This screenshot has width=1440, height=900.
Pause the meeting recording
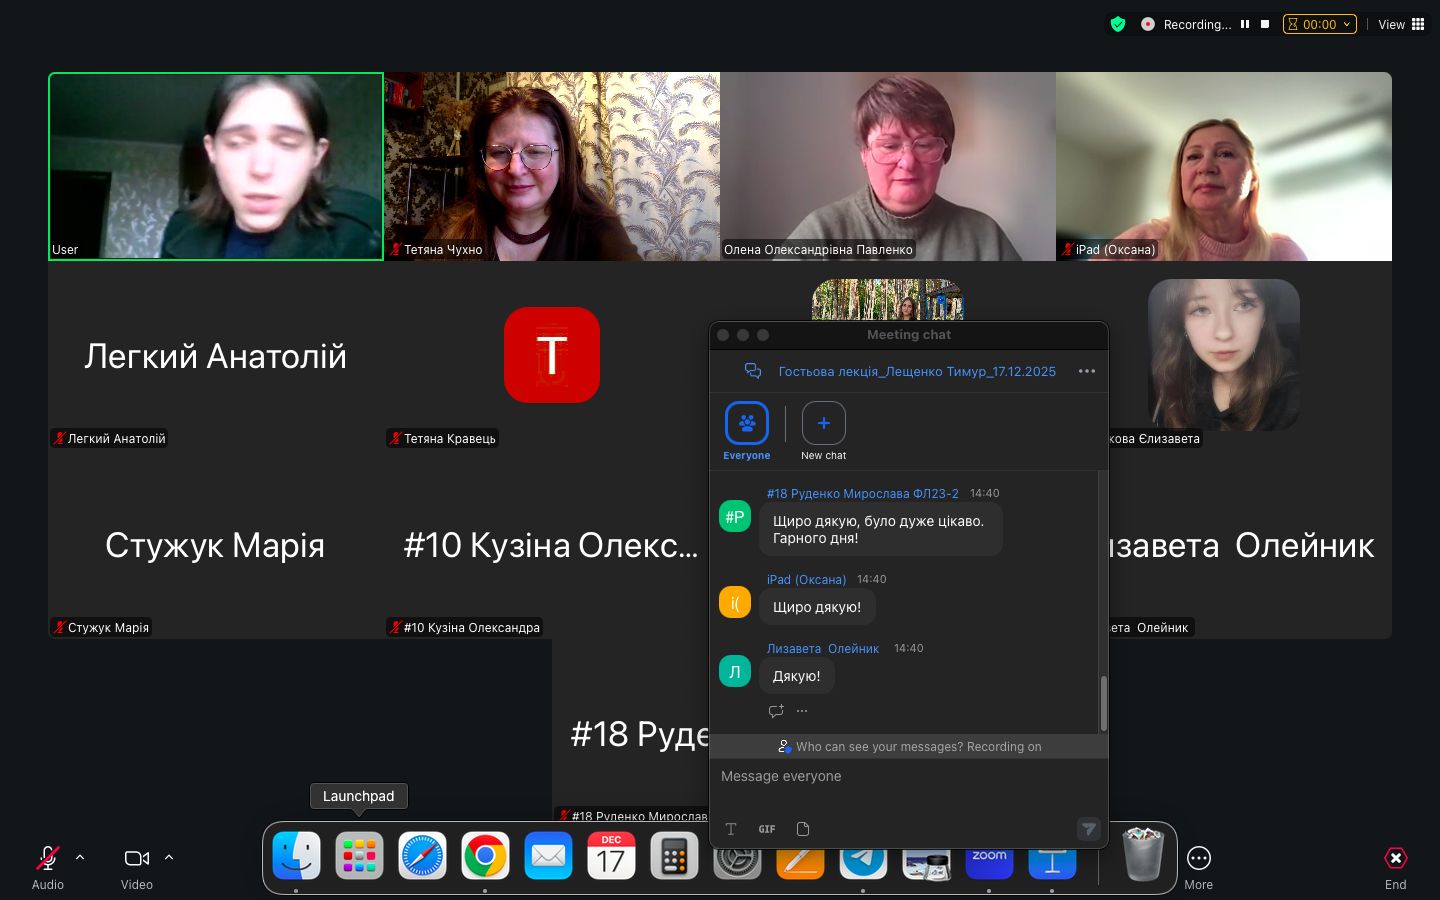coord(1245,24)
